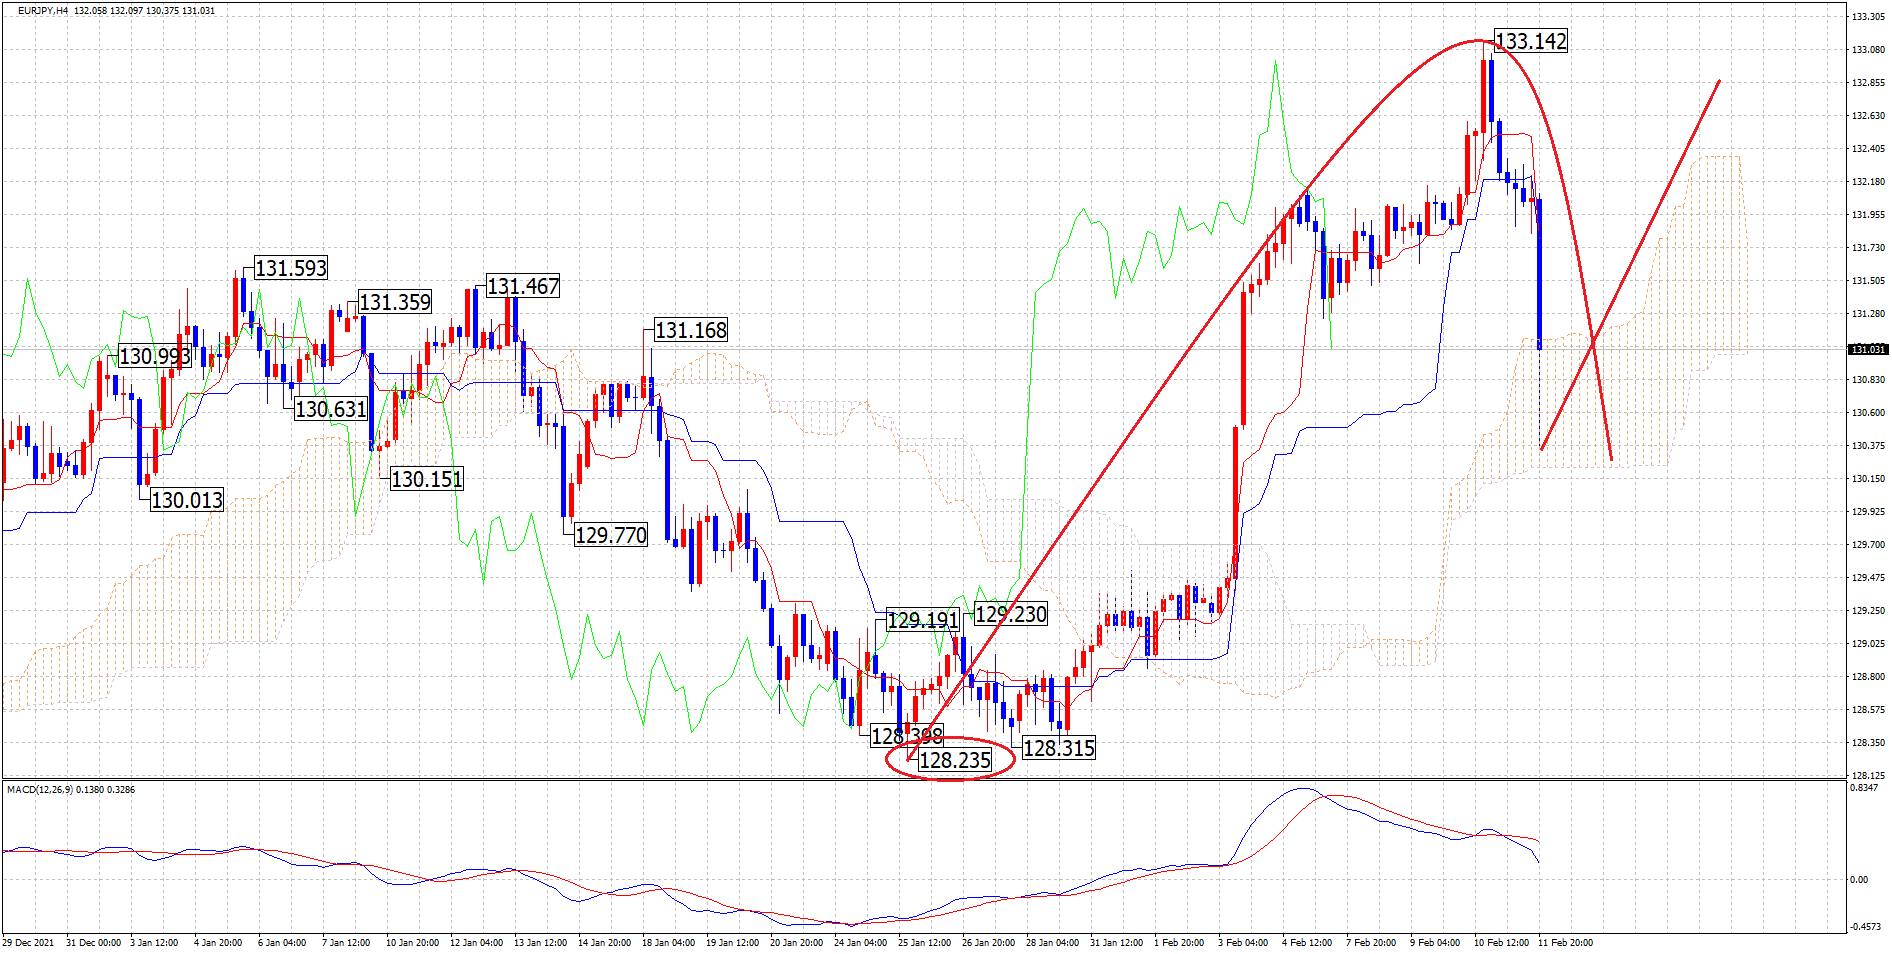
Task: Click the 131.467 peak label
Action: tap(523, 286)
